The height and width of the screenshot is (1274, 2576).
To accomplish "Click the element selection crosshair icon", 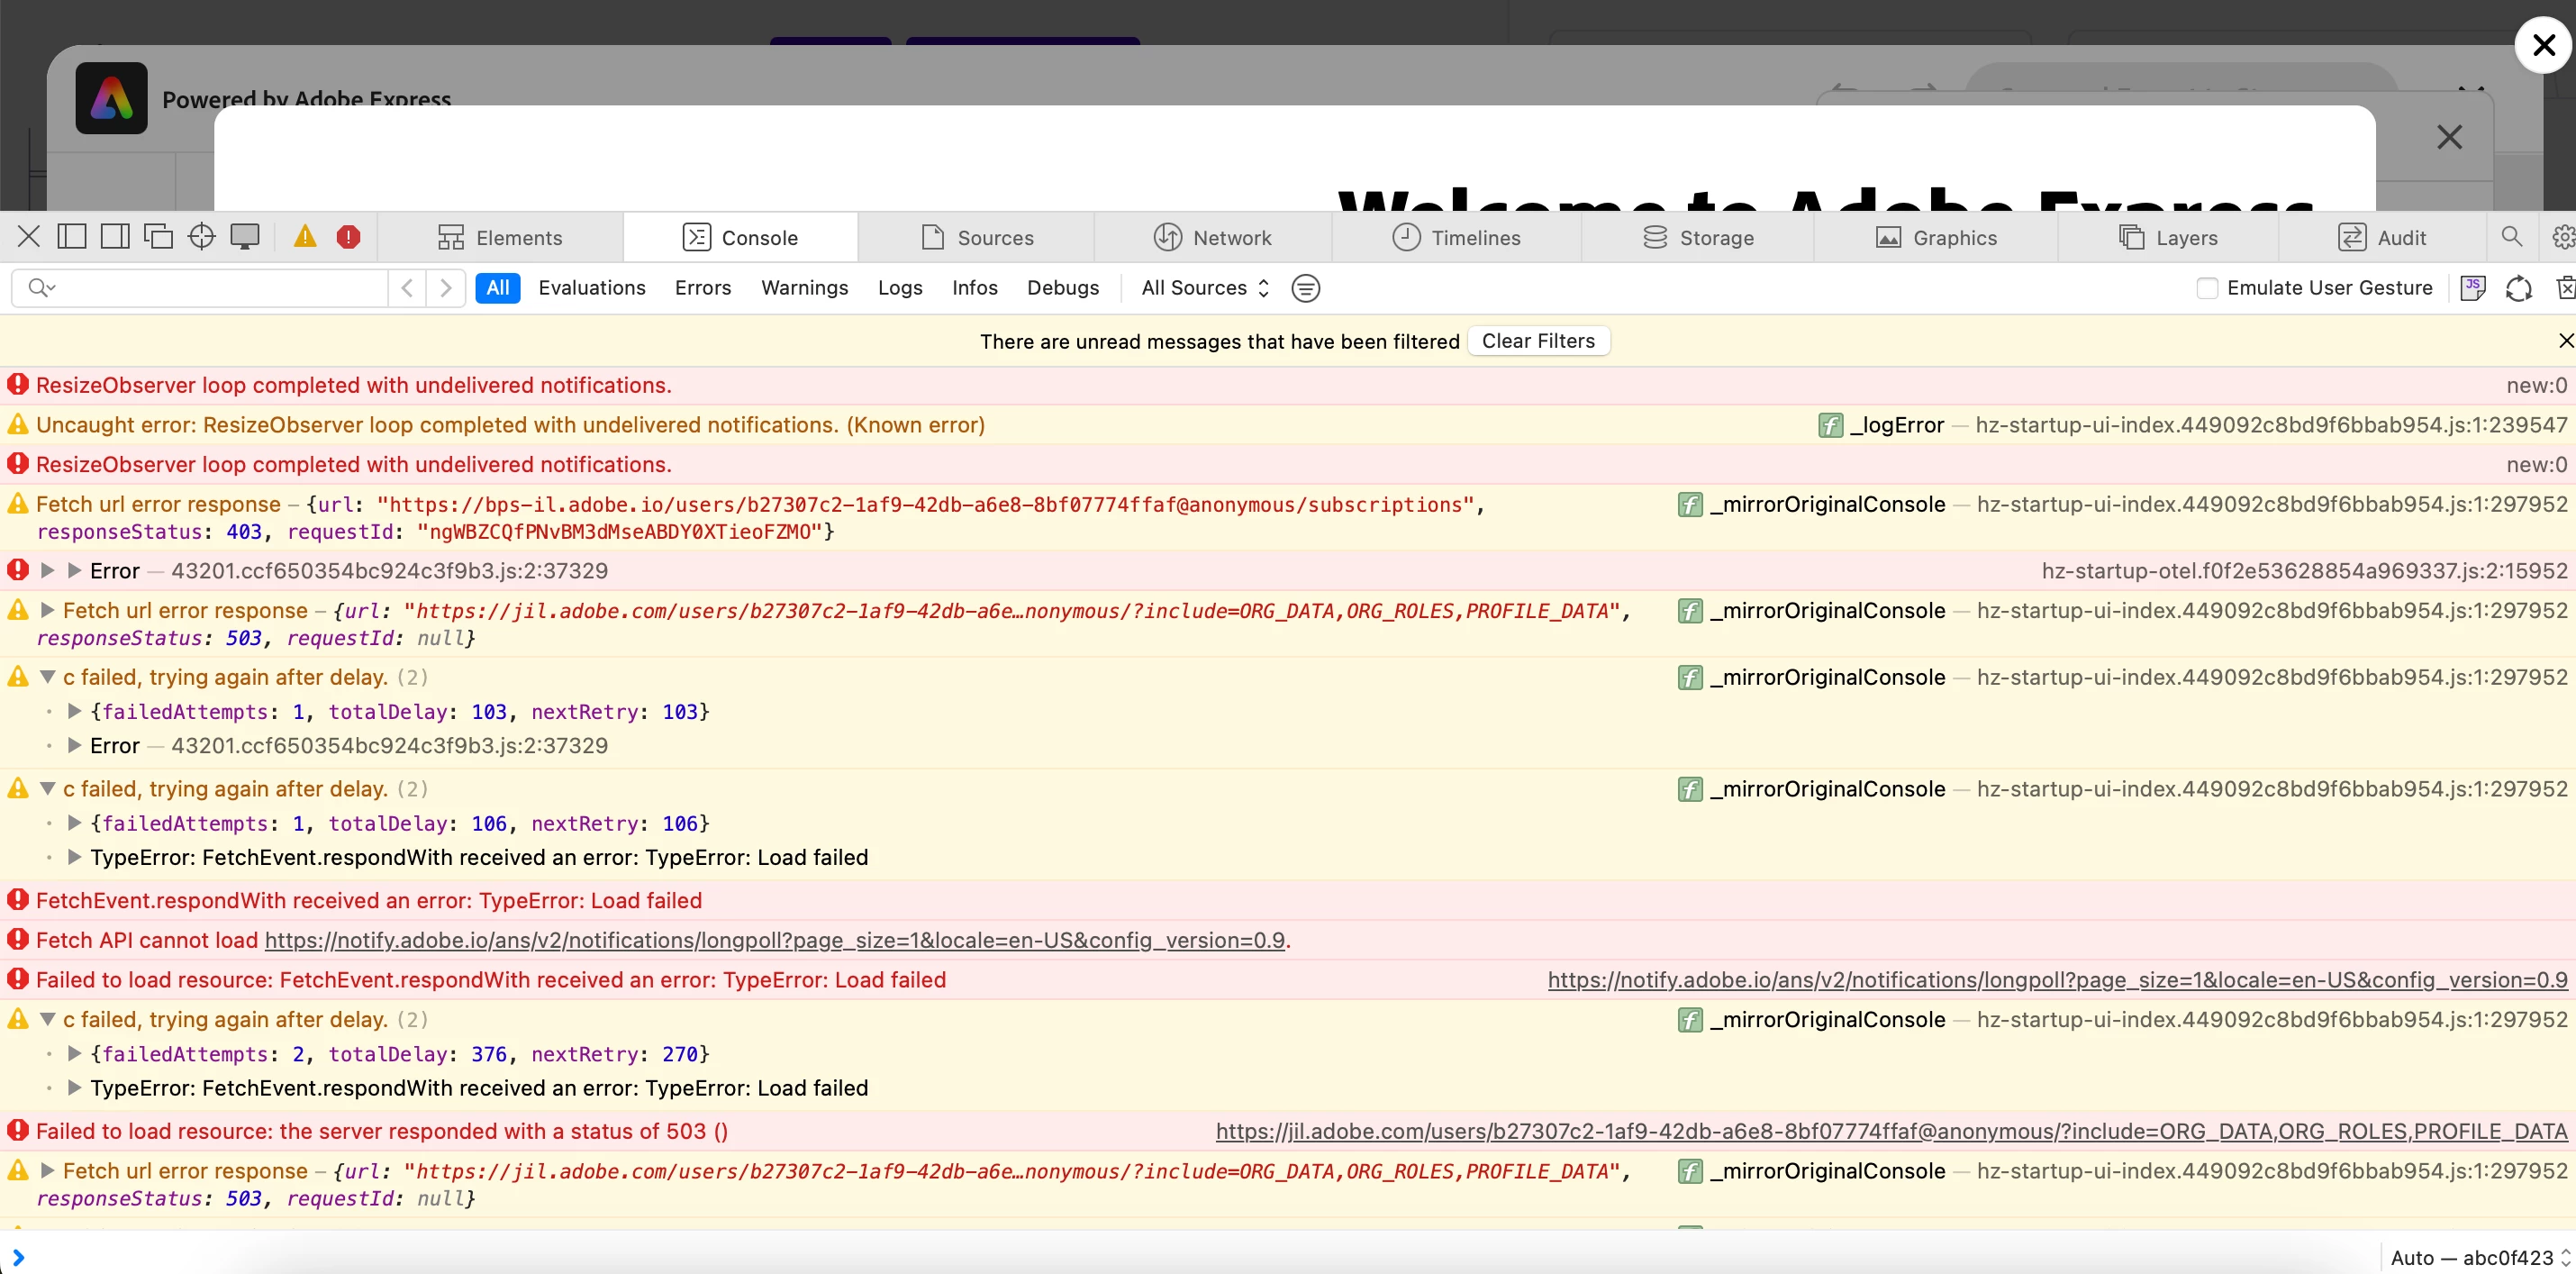I will (202, 237).
